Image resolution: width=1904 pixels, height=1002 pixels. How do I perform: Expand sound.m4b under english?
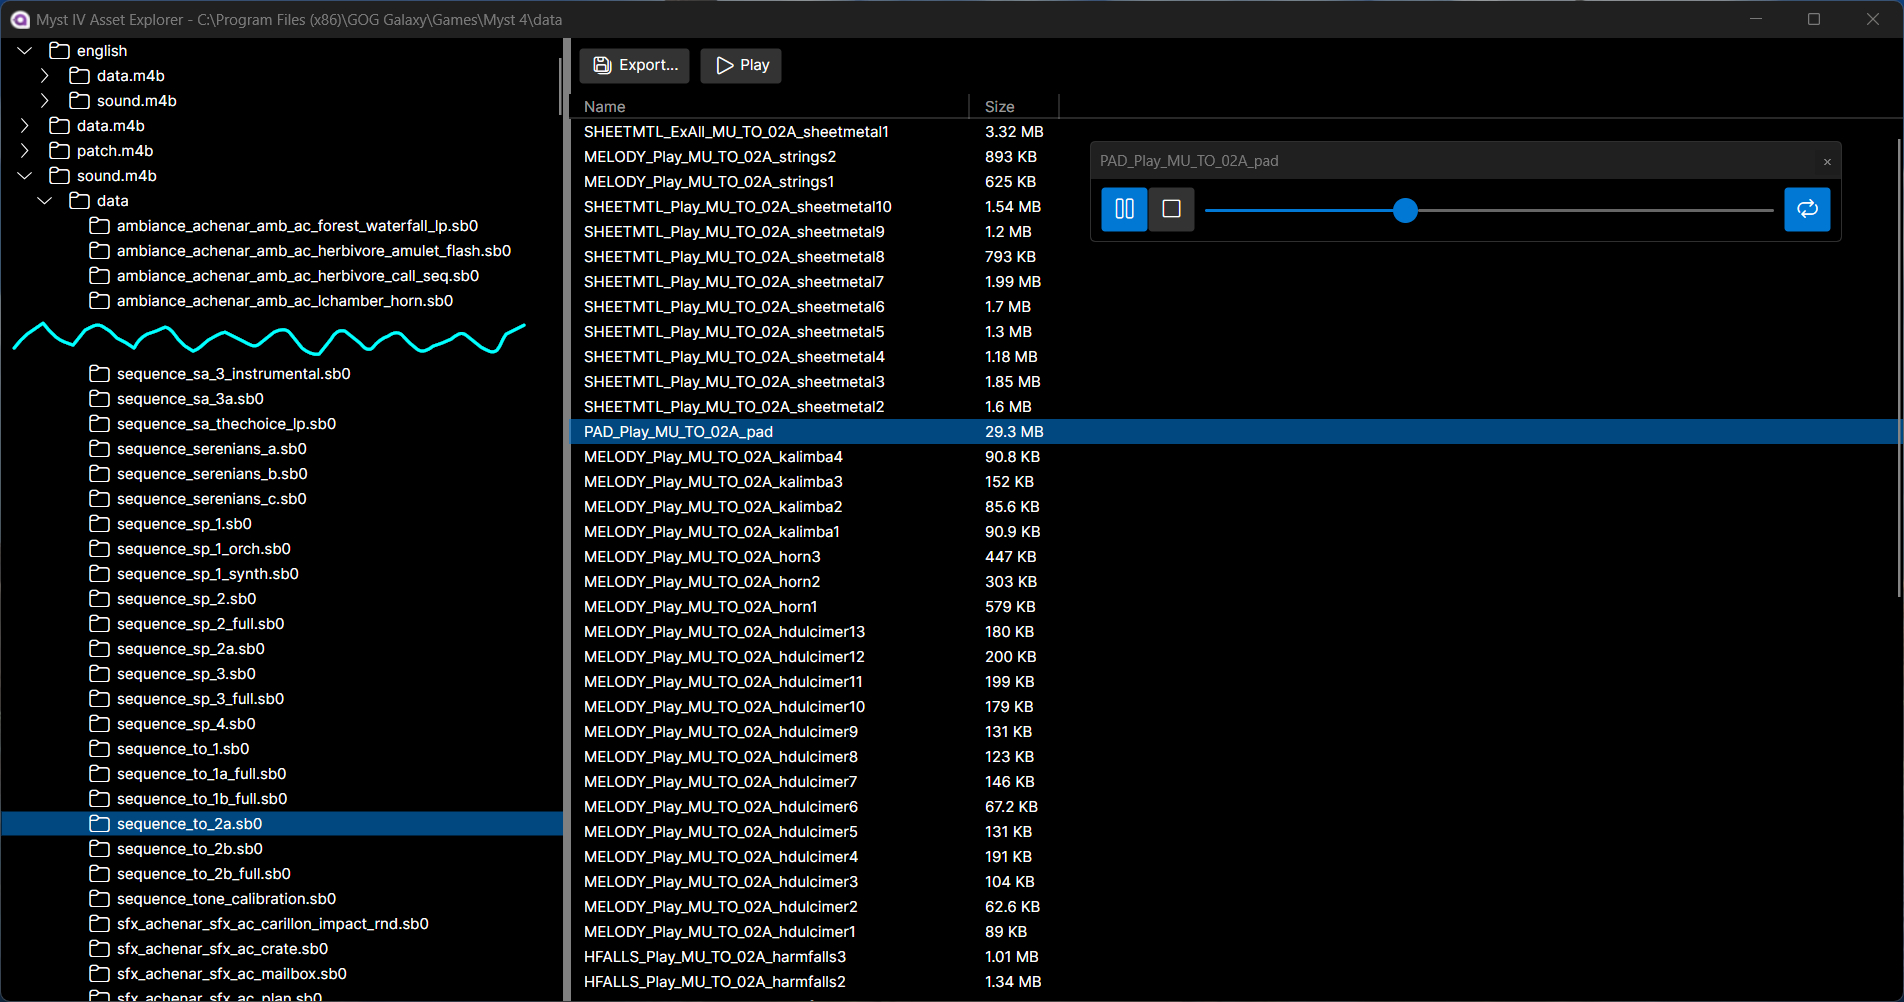pyautogui.click(x=45, y=100)
